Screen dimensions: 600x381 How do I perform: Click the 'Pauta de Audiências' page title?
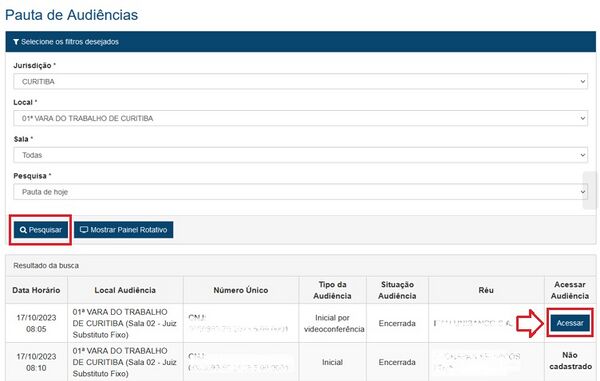click(71, 15)
